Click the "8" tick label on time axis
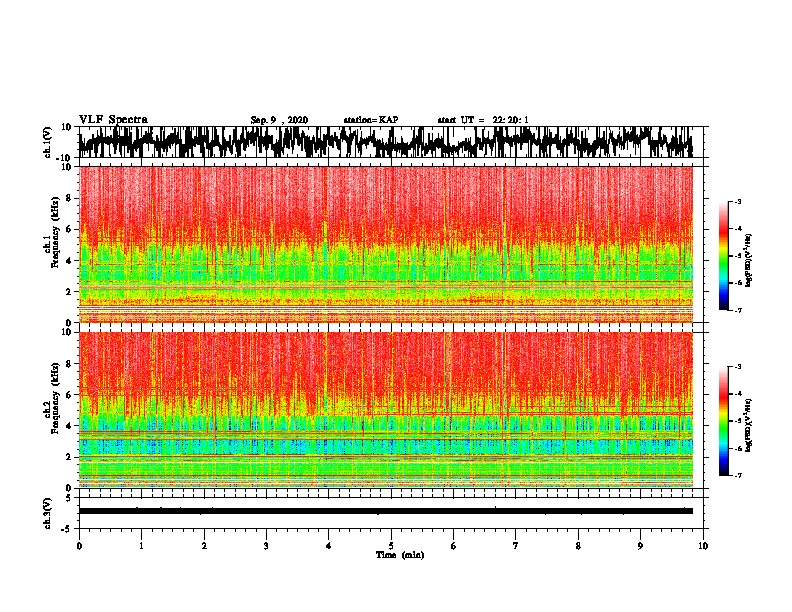This screenshot has width=792, height=612. click(x=578, y=546)
